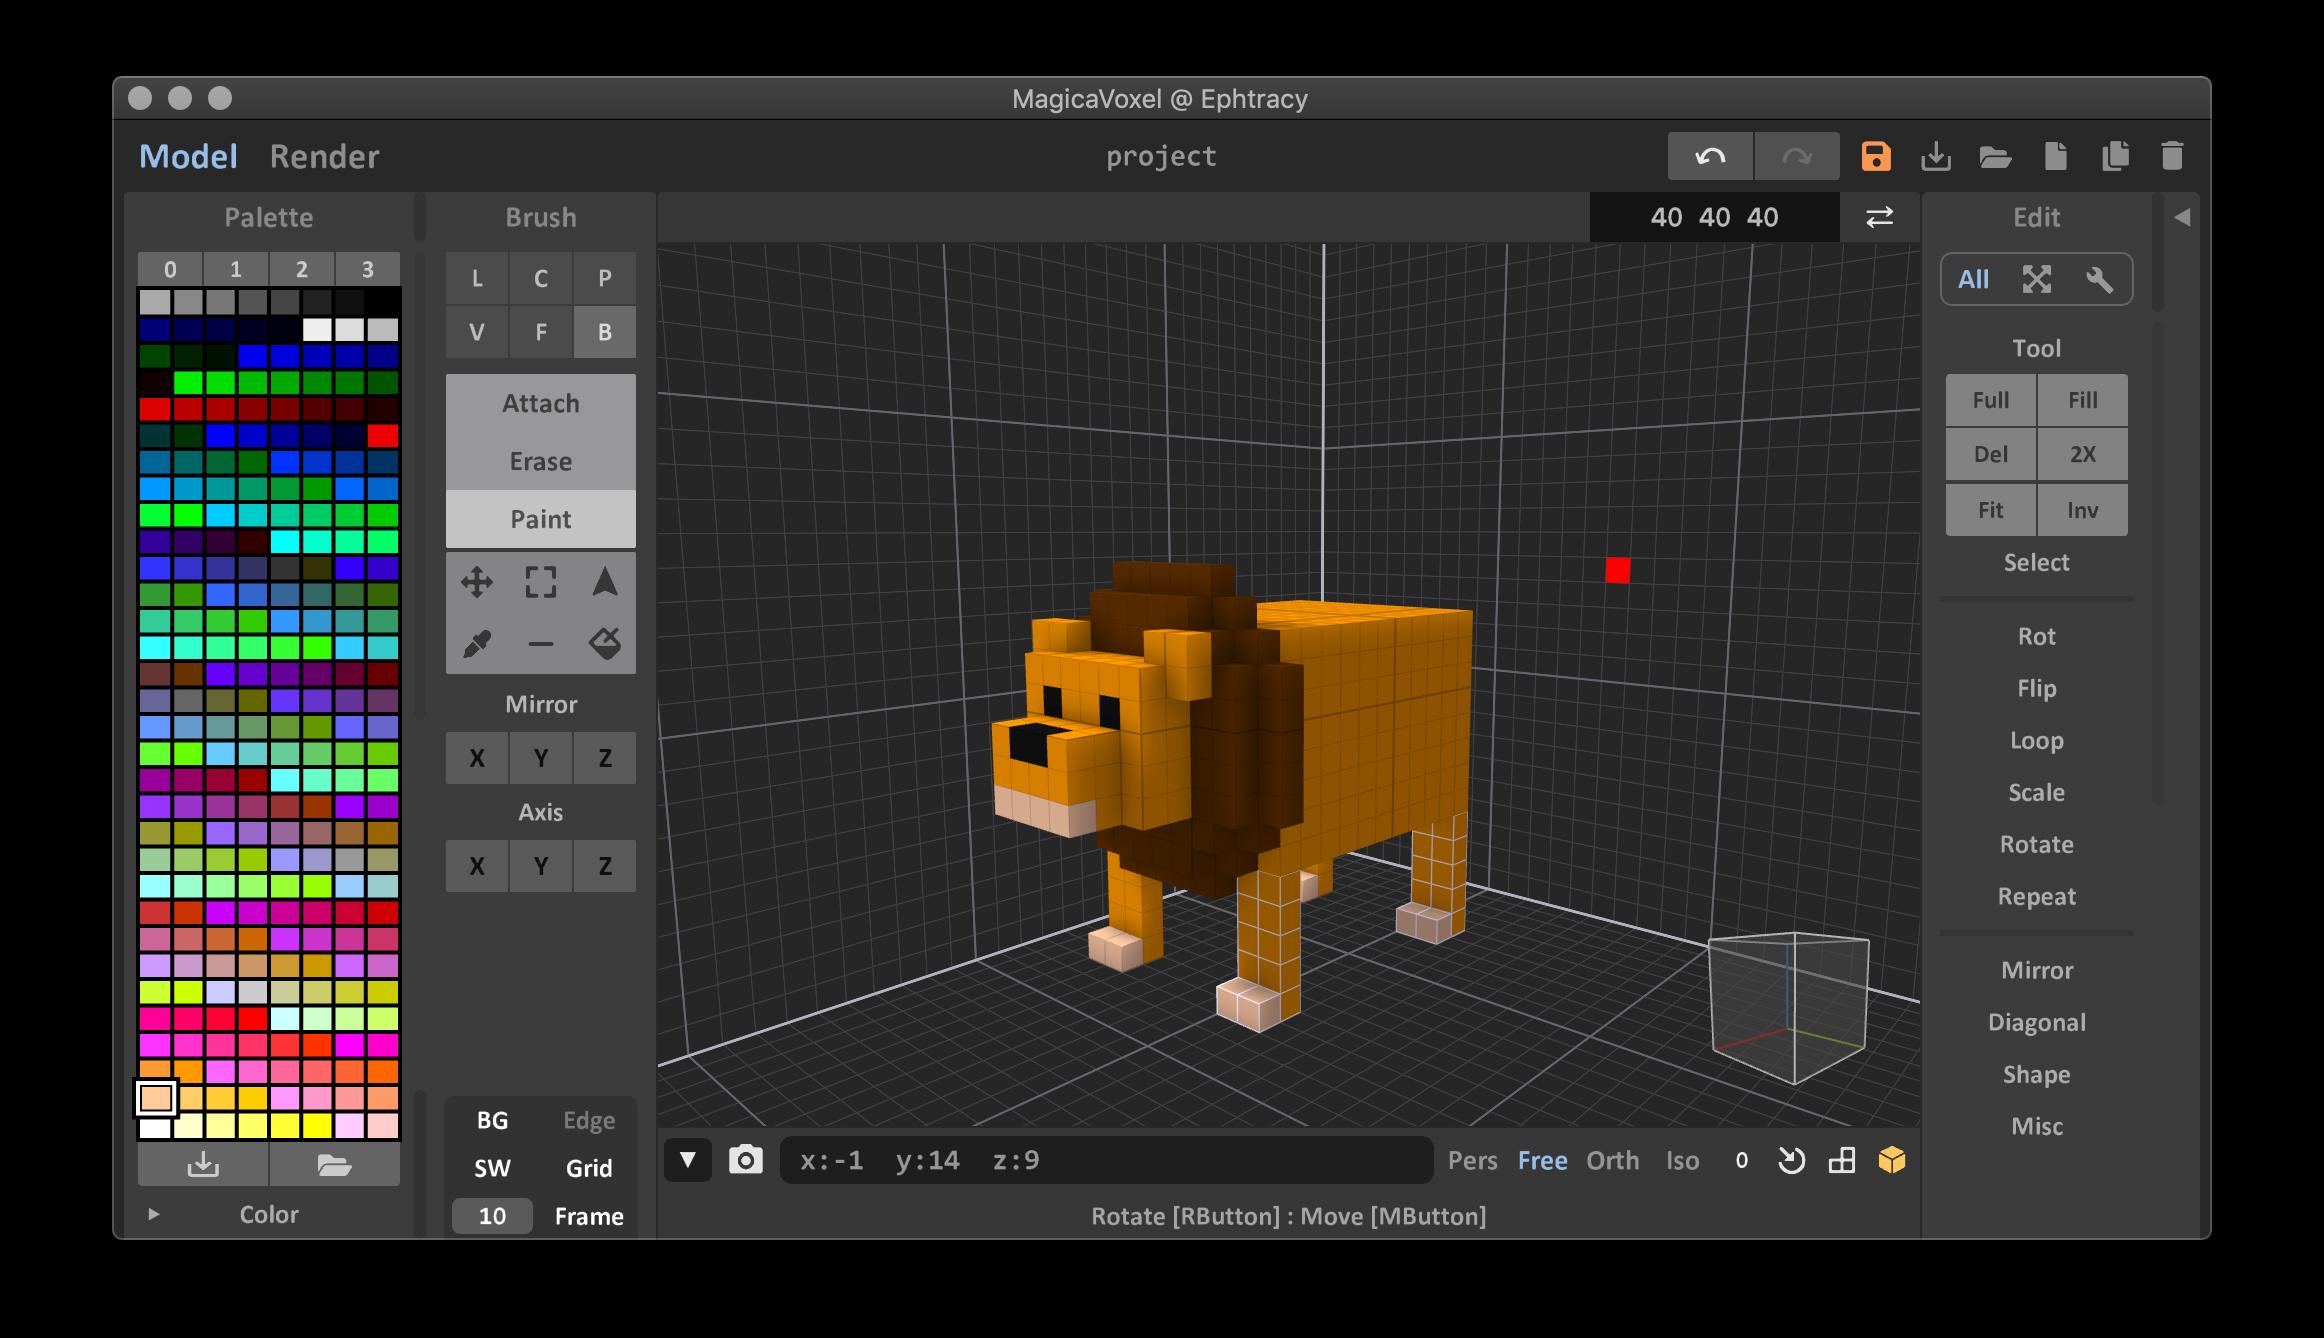The height and width of the screenshot is (1338, 2324).
Task: Switch to Render mode tab
Action: pos(326,156)
